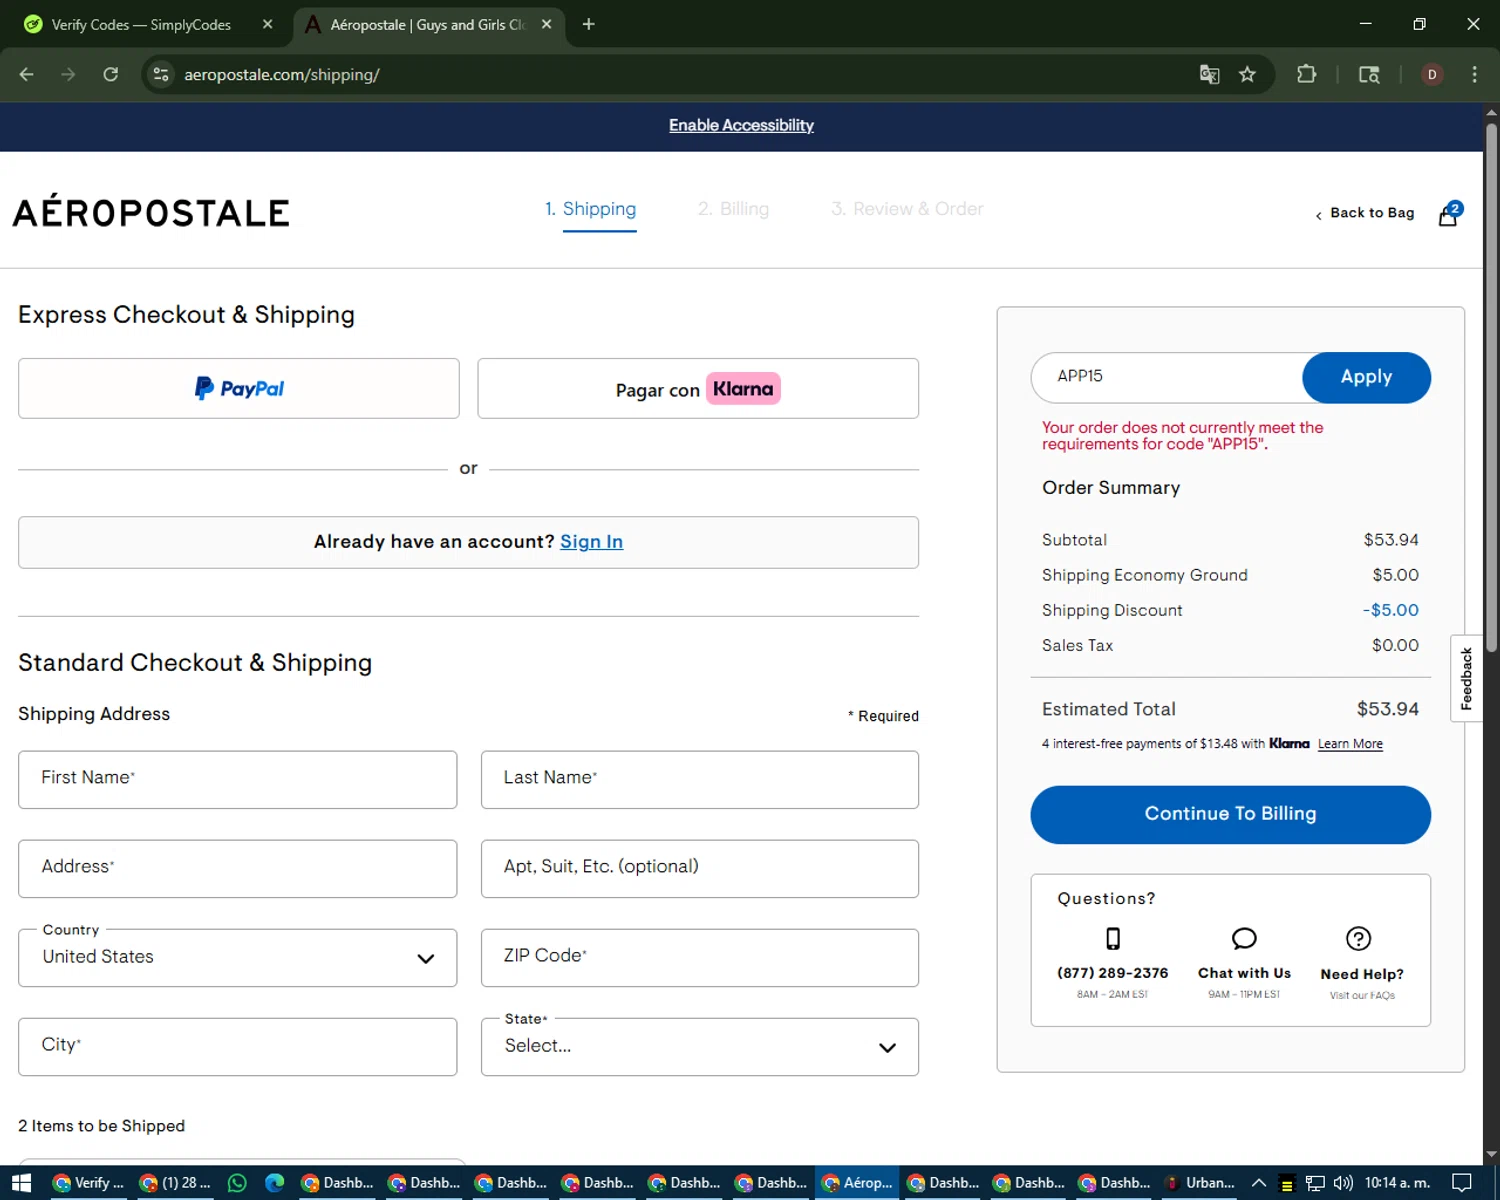Expand the Country dropdown showing United States

coord(238,958)
